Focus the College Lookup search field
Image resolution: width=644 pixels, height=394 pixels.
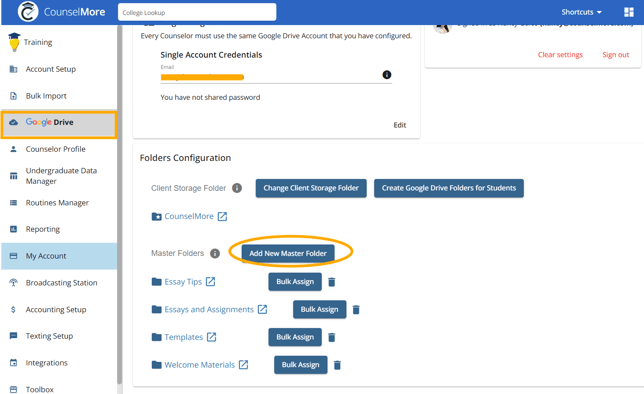pos(197,12)
